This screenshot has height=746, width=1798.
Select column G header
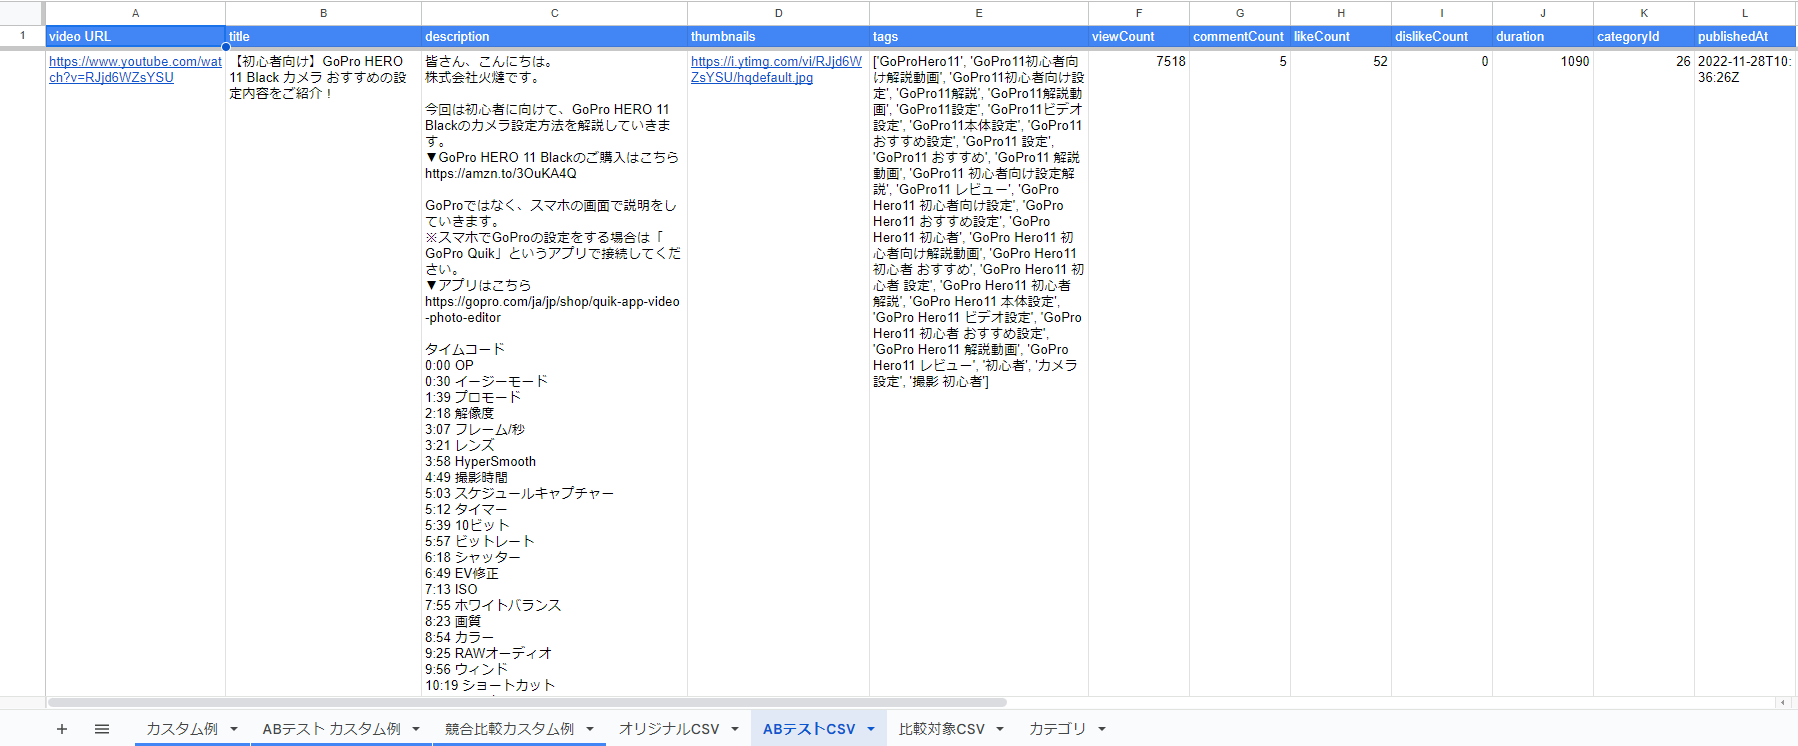coord(1240,13)
